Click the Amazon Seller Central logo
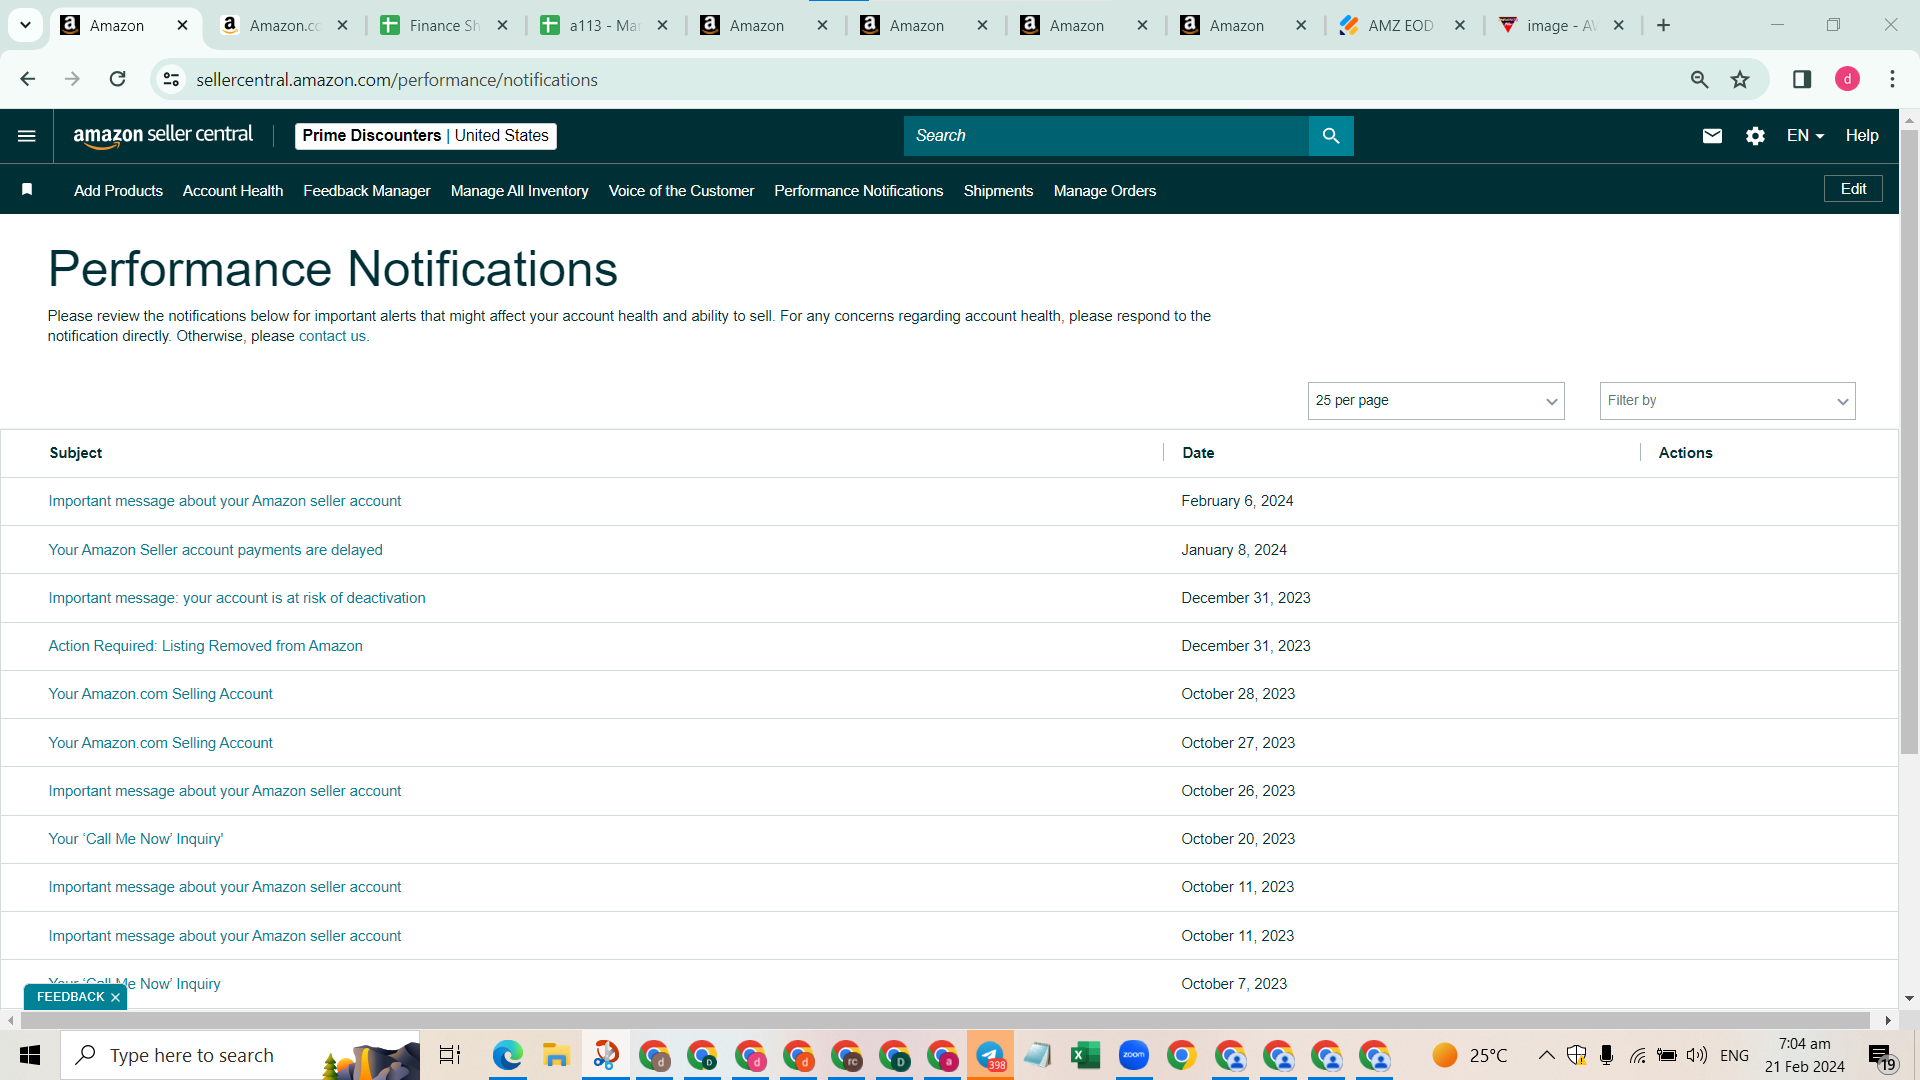The width and height of the screenshot is (1920, 1080). (x=163, y=136)
